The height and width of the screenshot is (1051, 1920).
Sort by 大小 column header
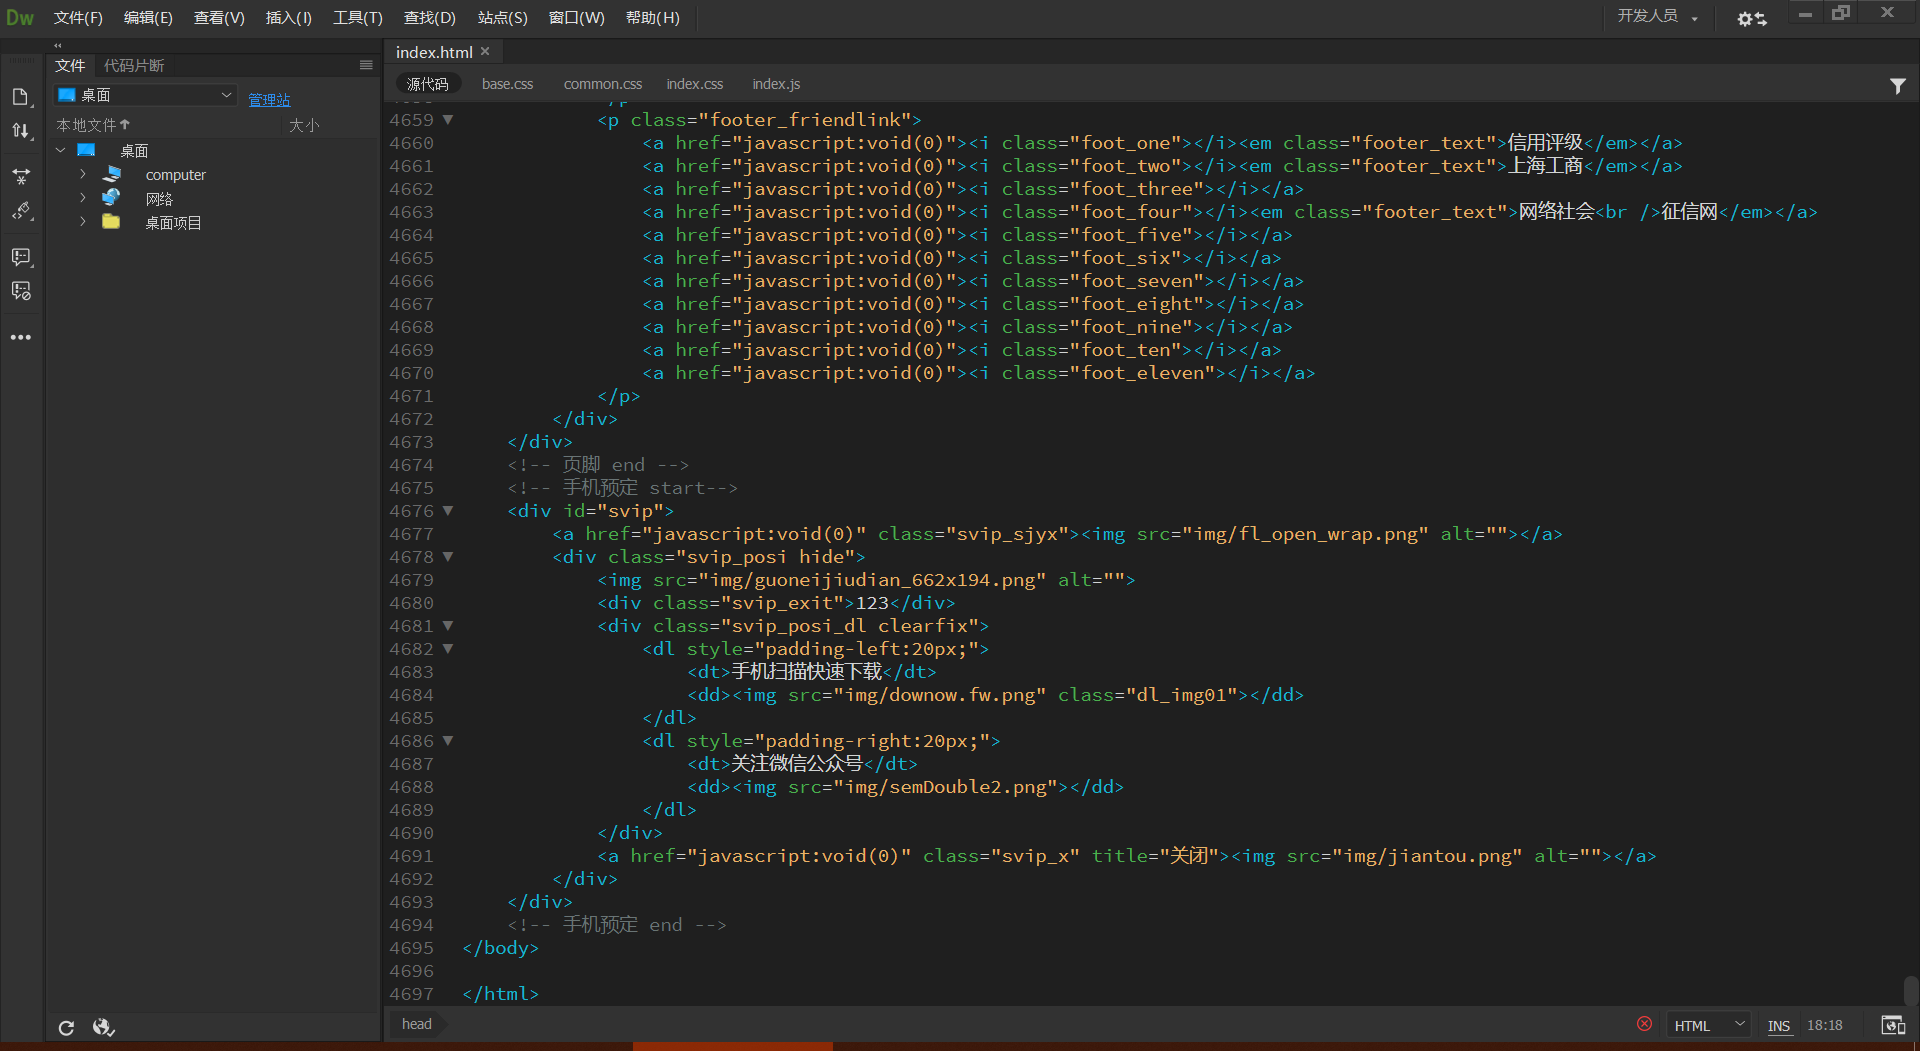pos(304,125)
